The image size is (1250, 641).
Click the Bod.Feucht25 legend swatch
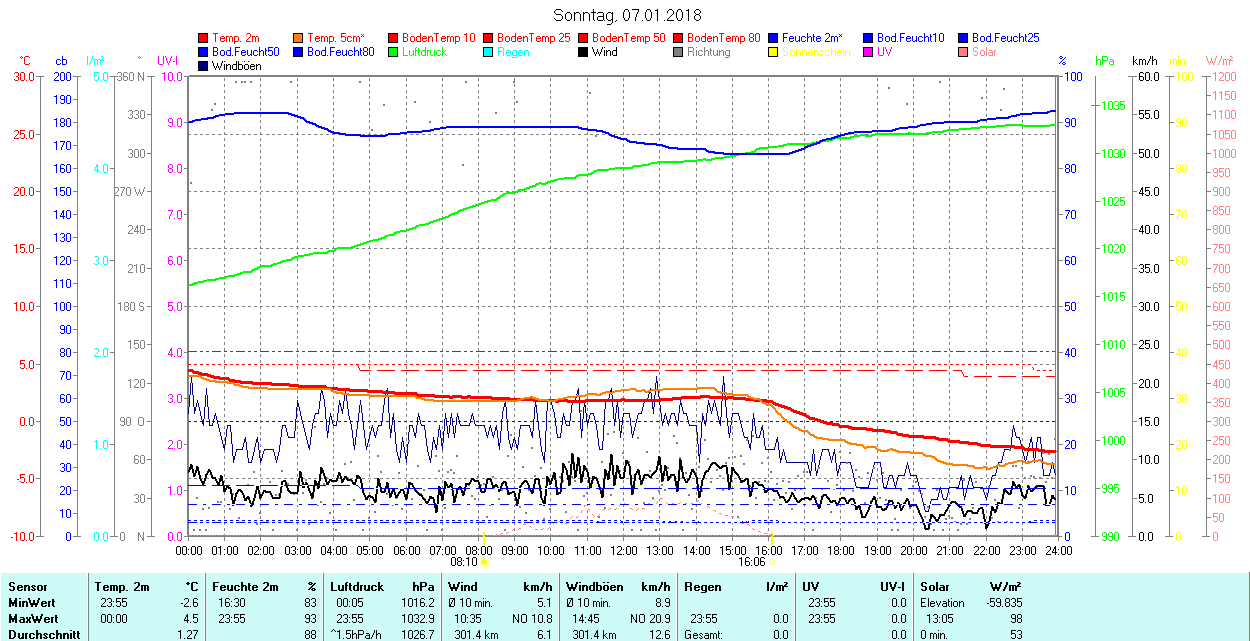click(963, 37)
